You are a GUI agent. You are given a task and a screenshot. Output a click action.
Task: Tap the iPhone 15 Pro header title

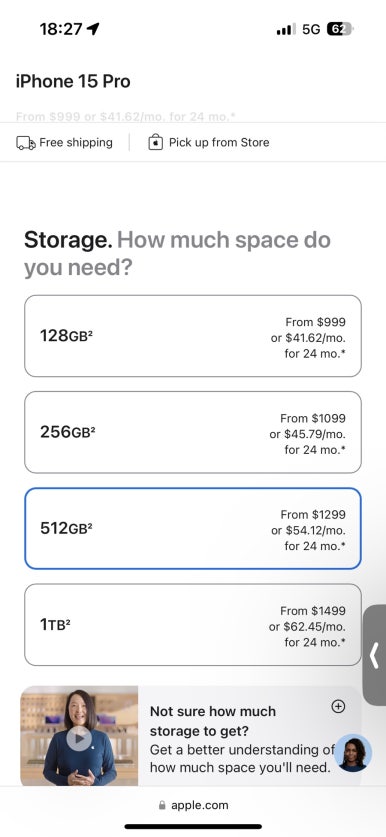73,82
